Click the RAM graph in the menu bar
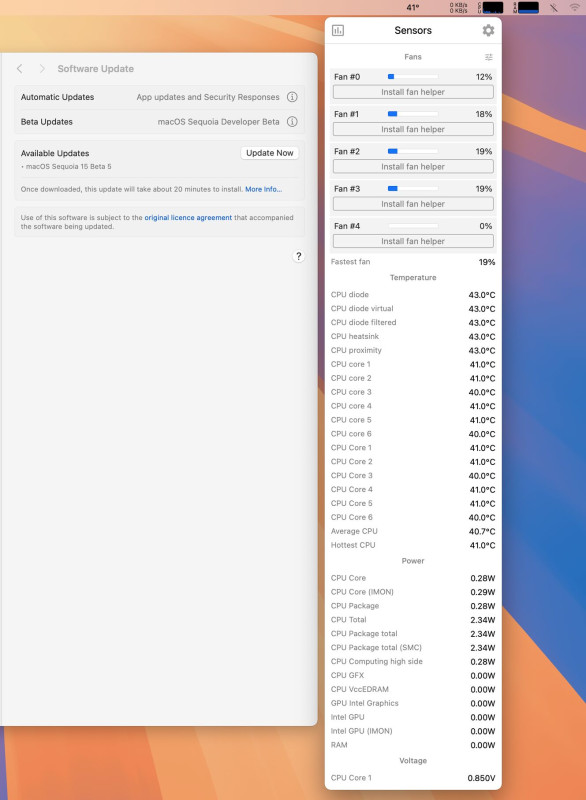This screenshot has width=586, height=800. click(x=526, y=7)
